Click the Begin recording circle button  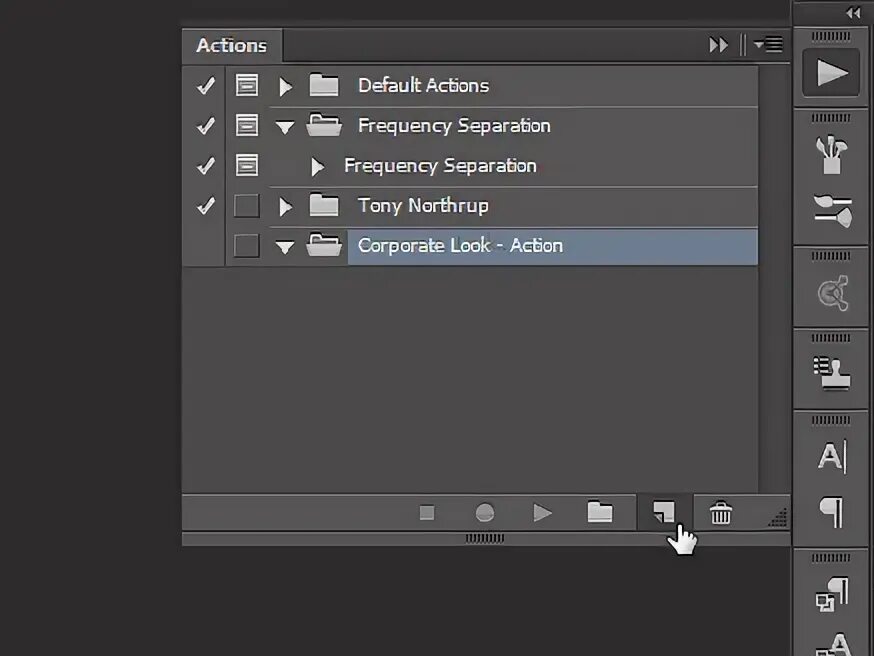click(x=485, y=512)
